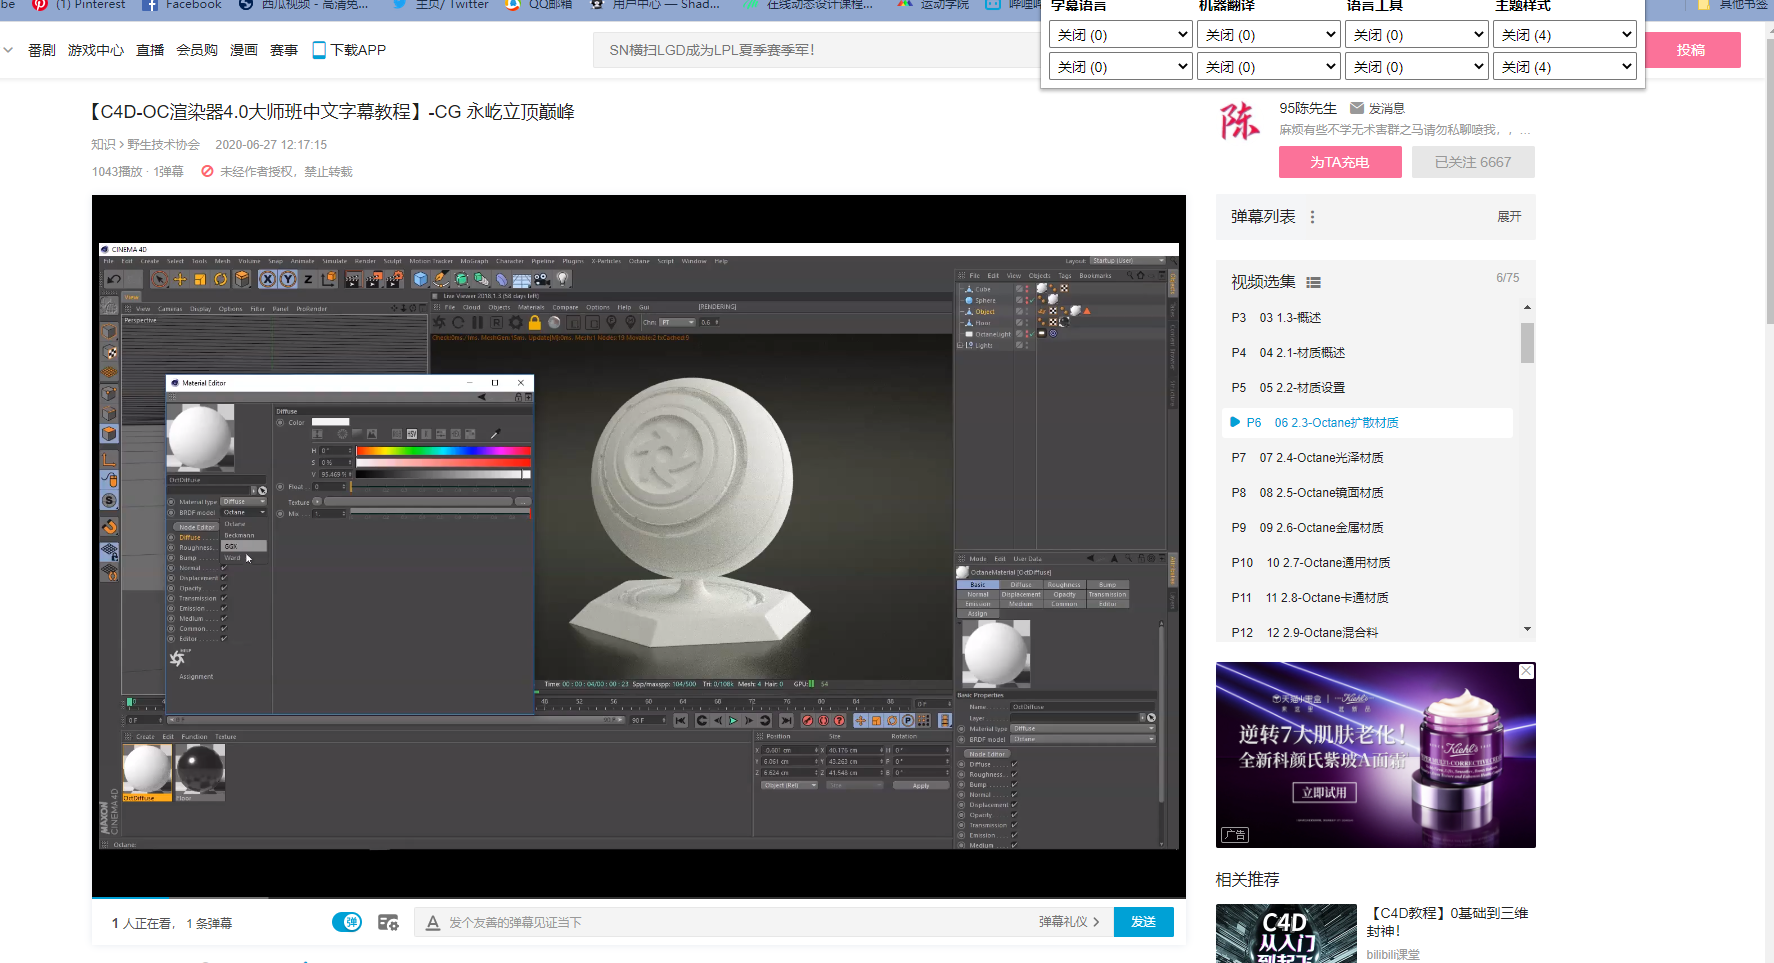Image resolution: width=1774 pixels, height=963 pixels.
Task: Go to the 直播 navigation item
Action: [x=150, y=50]
